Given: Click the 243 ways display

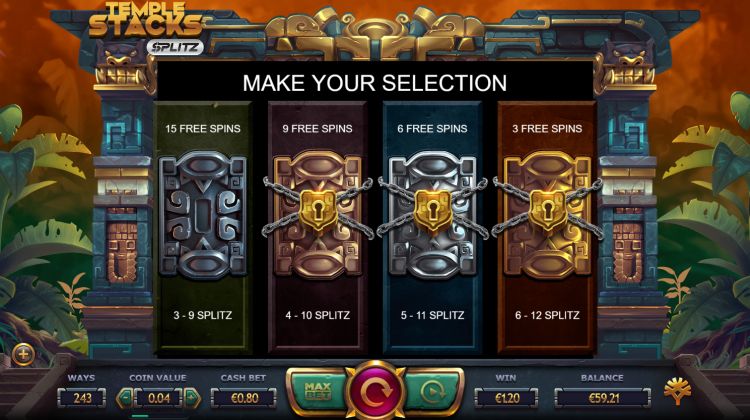Looking at the screenshot, I should [82, 398].
